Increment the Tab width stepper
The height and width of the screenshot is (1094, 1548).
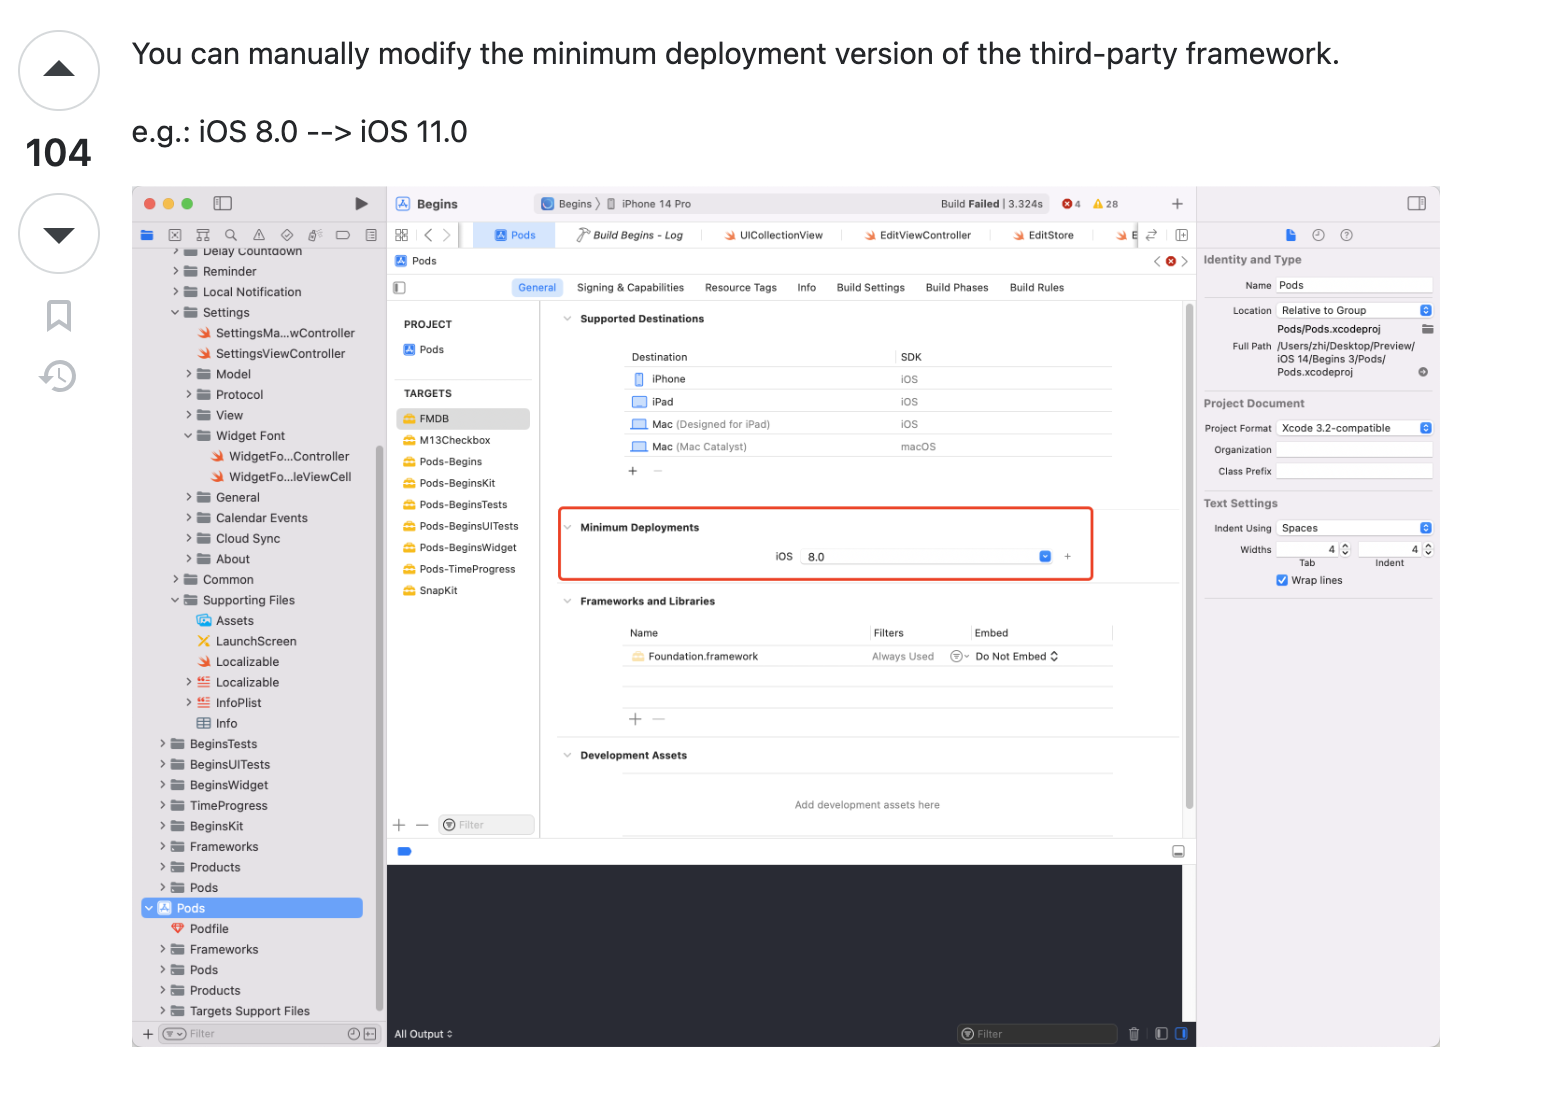point(1345,546)
